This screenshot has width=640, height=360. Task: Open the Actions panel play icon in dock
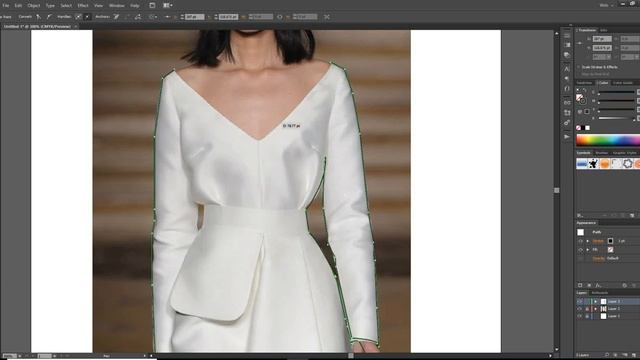(x=567, y=136)
